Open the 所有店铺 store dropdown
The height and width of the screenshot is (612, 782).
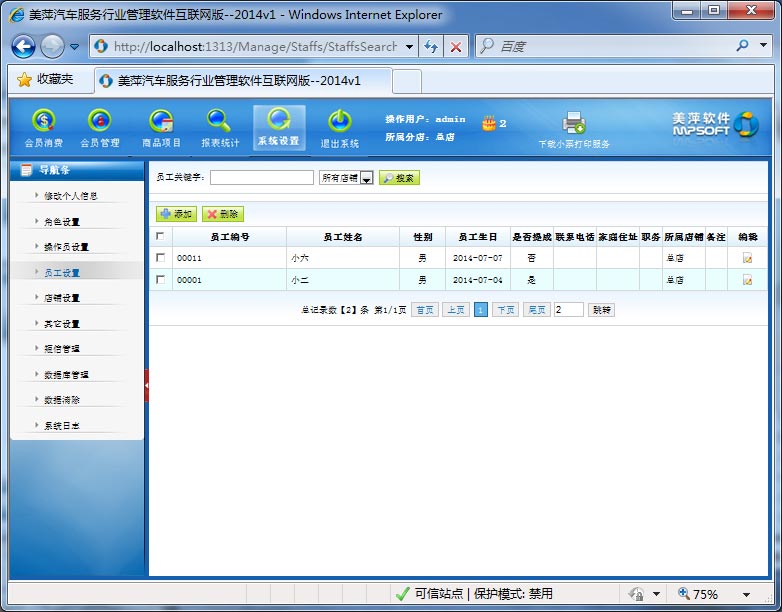coord(366,178)
